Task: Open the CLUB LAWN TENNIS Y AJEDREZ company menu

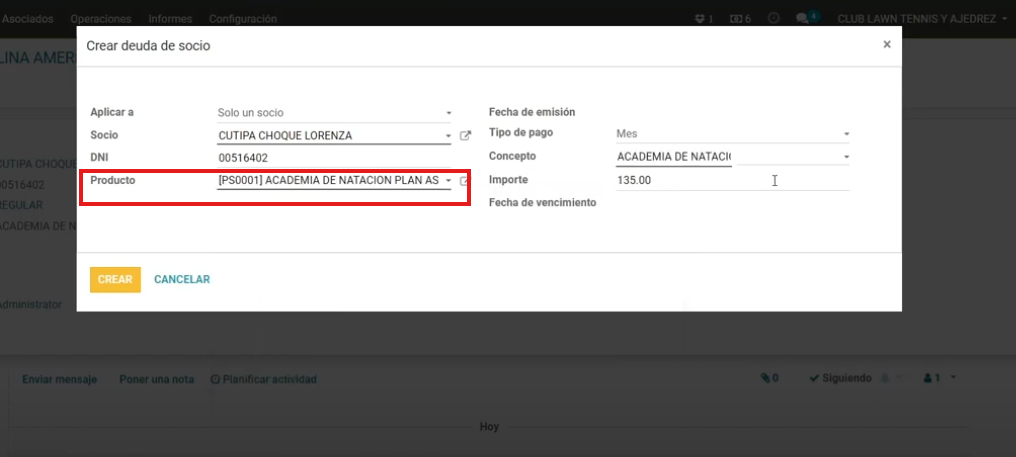Action: [924, 19]
